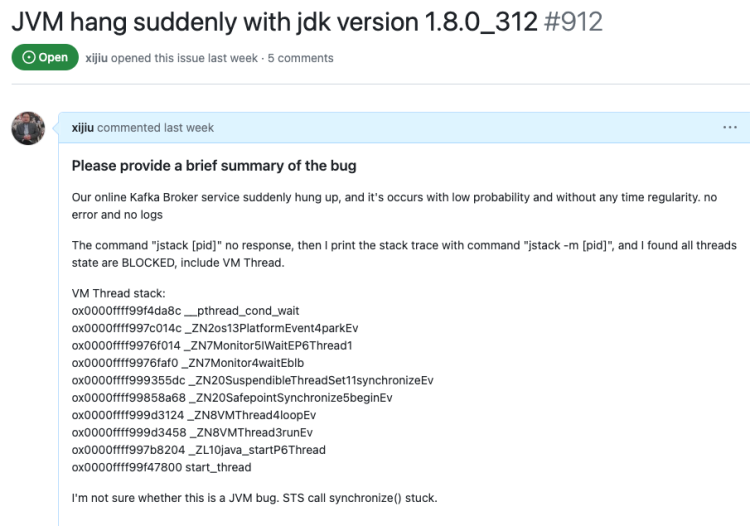The width and height of the screenshot is (750, 526).
Task: Click the issue number #912
Action: 573,21
